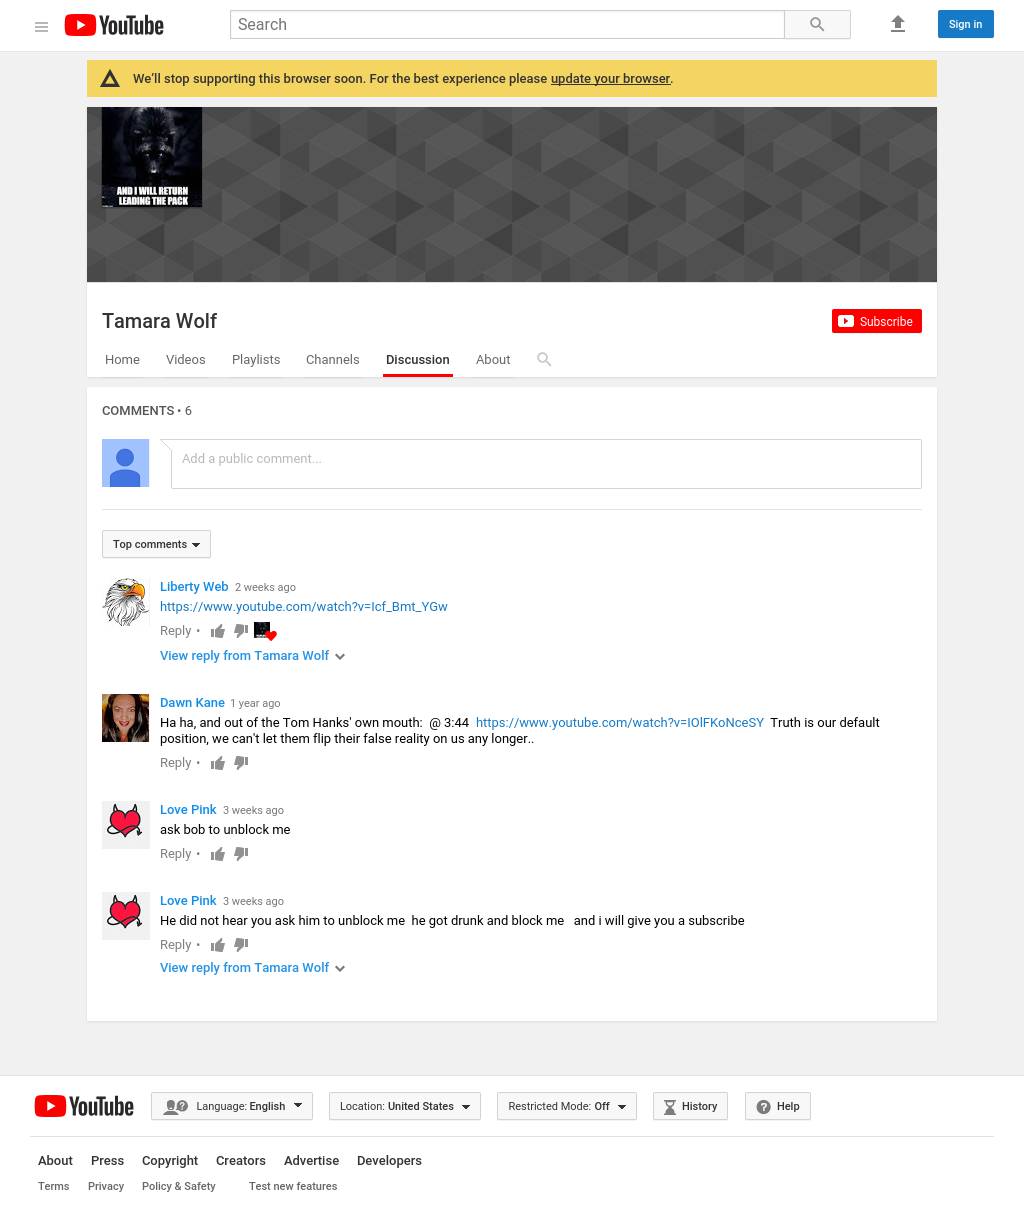The image size is (1024, 1220).
Task: Like Liberty Web's comment
Action: [218, 631]
